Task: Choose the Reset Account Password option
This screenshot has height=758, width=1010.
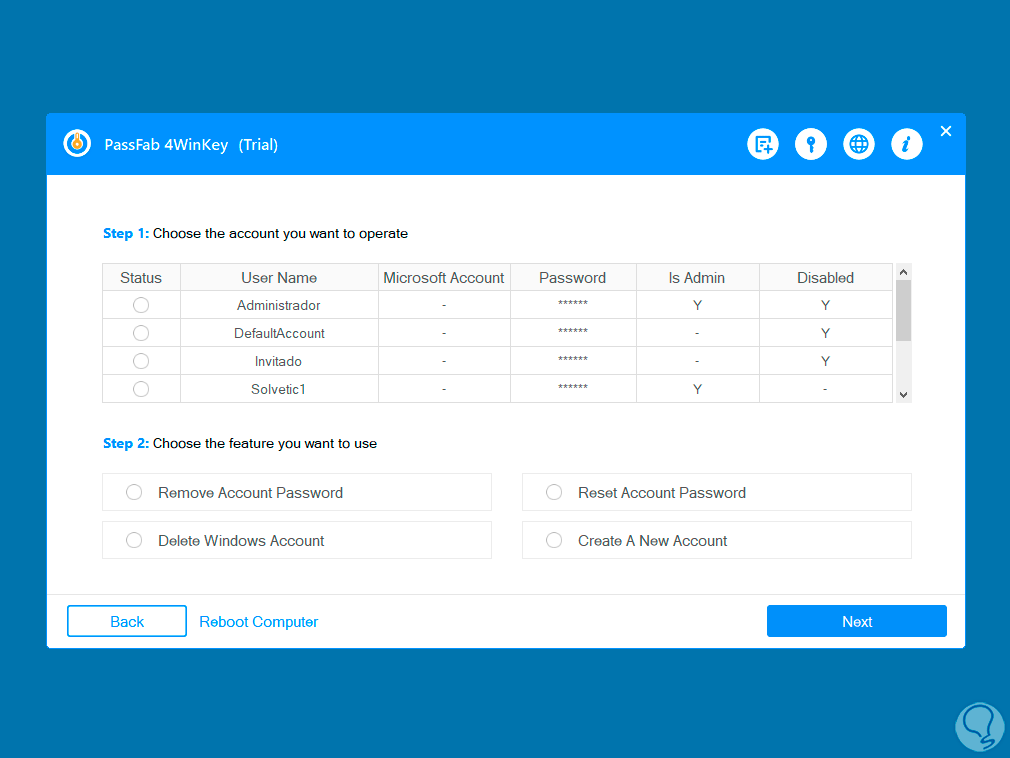Action: [717, 493]
